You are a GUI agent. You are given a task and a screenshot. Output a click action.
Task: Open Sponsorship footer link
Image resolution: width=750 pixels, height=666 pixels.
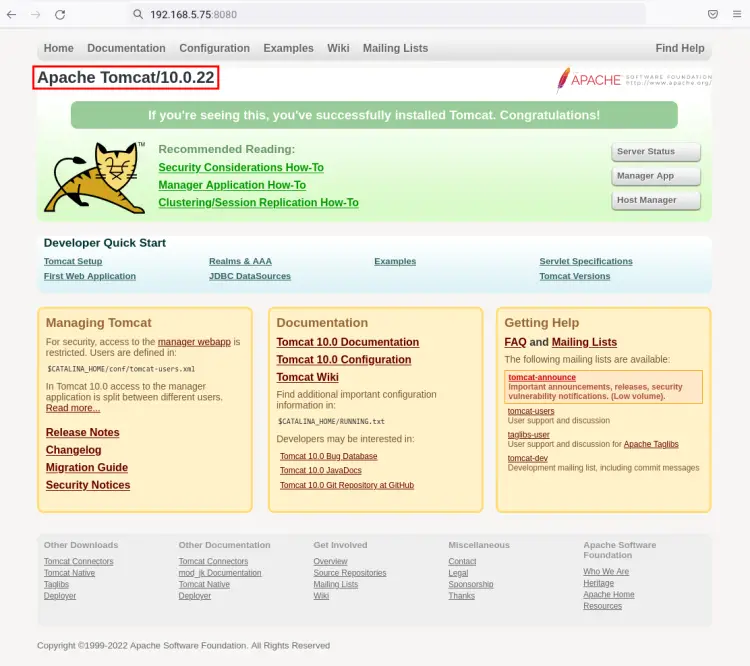click(x=471, y=584)
